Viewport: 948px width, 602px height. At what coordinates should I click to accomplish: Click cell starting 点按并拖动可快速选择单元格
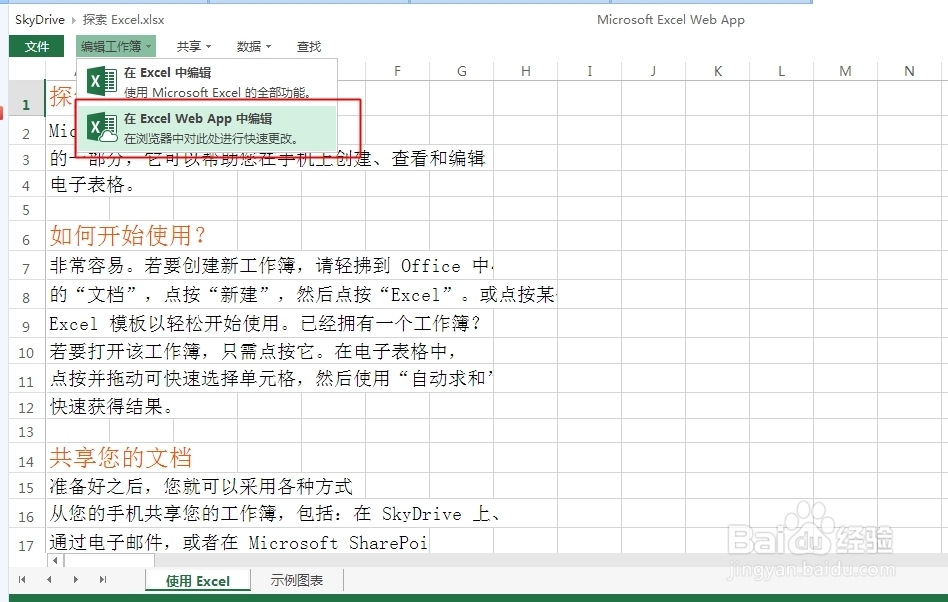click(271, 379)
